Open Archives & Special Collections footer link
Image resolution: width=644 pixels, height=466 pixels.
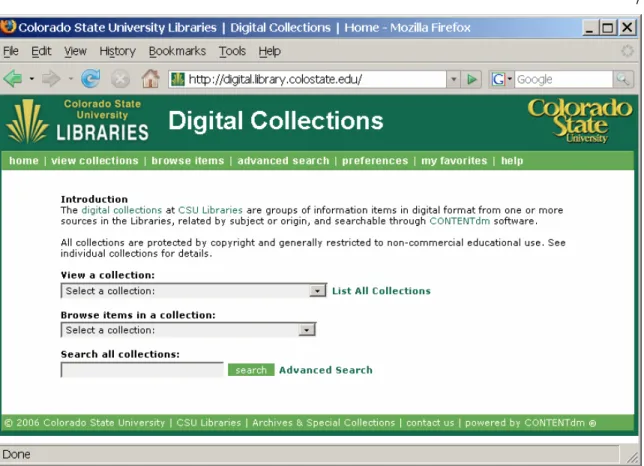323,422
